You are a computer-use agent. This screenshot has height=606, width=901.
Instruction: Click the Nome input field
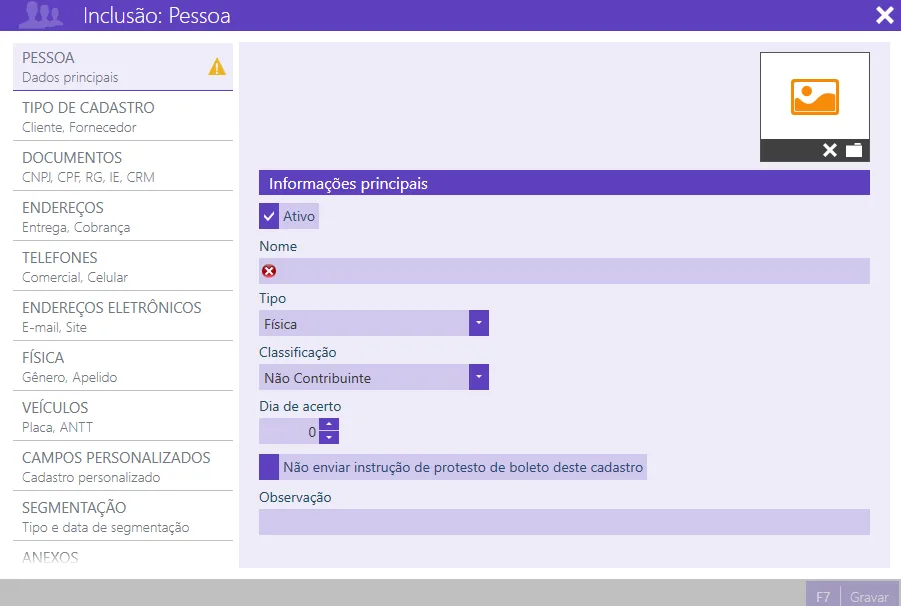pos(564,271)
